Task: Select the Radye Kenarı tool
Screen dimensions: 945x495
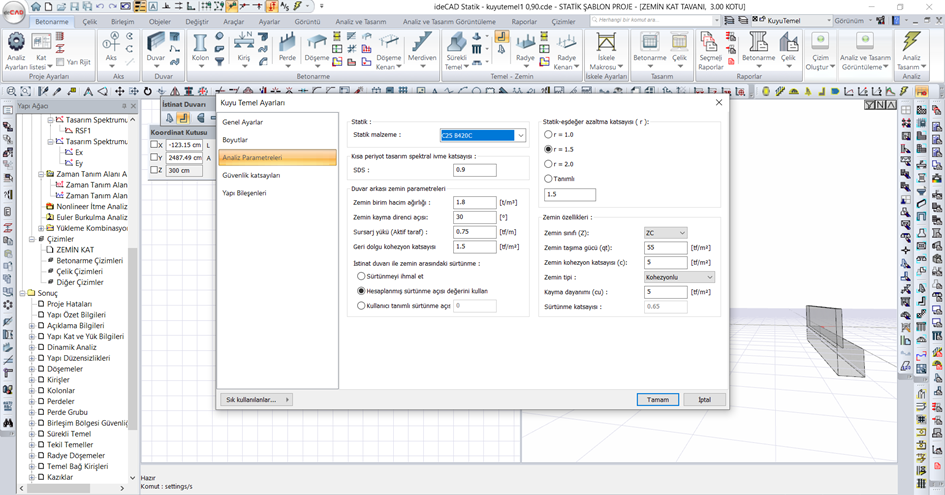Action: click(566, 51)
